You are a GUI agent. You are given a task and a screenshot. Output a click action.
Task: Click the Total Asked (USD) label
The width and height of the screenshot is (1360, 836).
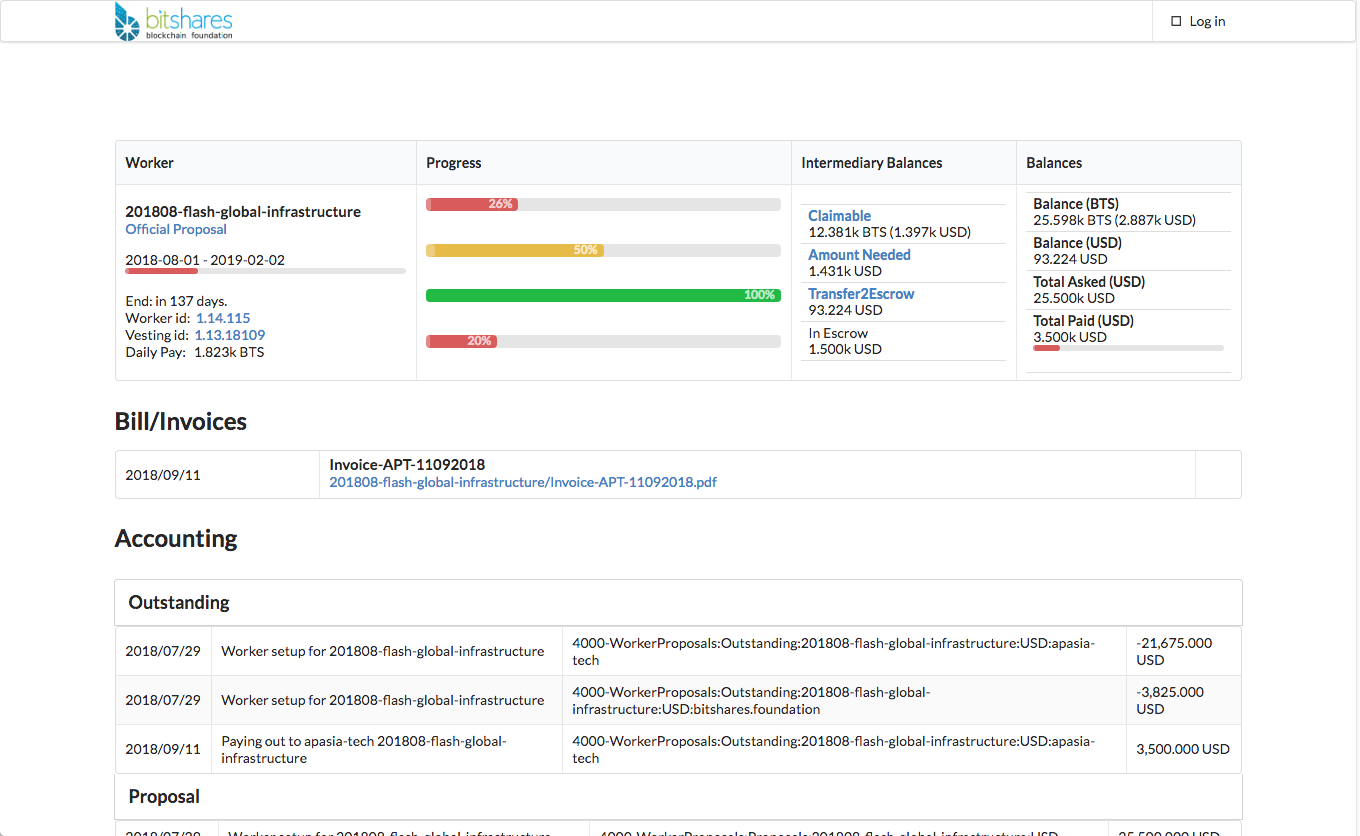(1089, 282)
